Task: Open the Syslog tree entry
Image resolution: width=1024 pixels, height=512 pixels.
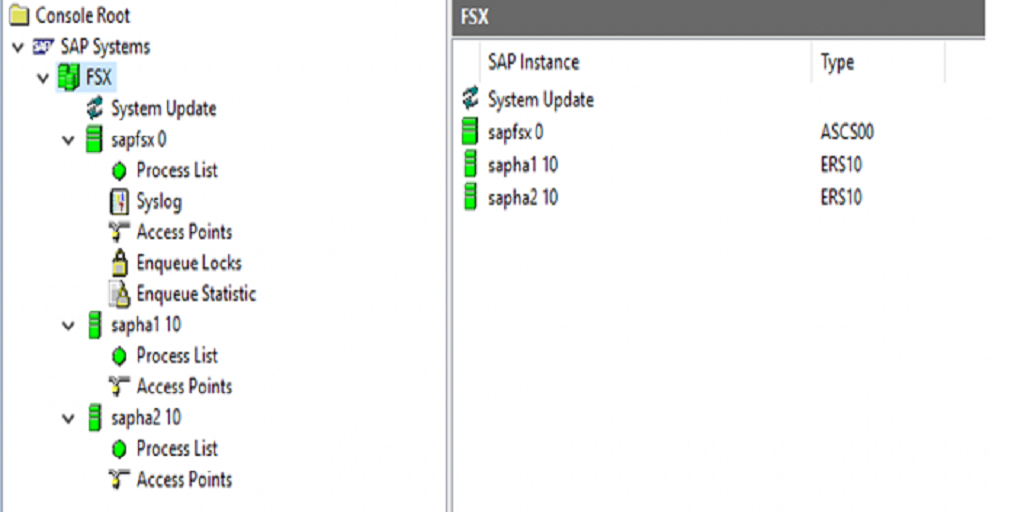Action: point(159,202)
